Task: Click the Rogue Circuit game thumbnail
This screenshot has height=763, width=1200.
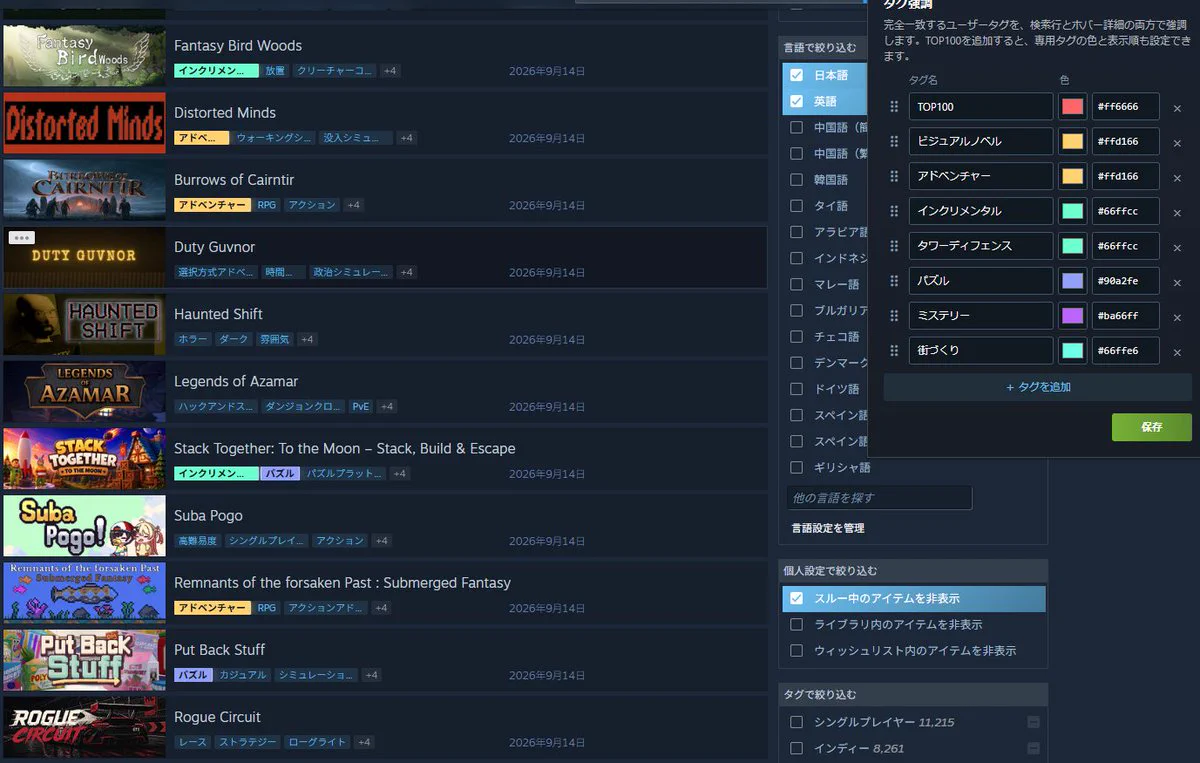Action: (x=84, y=727)
